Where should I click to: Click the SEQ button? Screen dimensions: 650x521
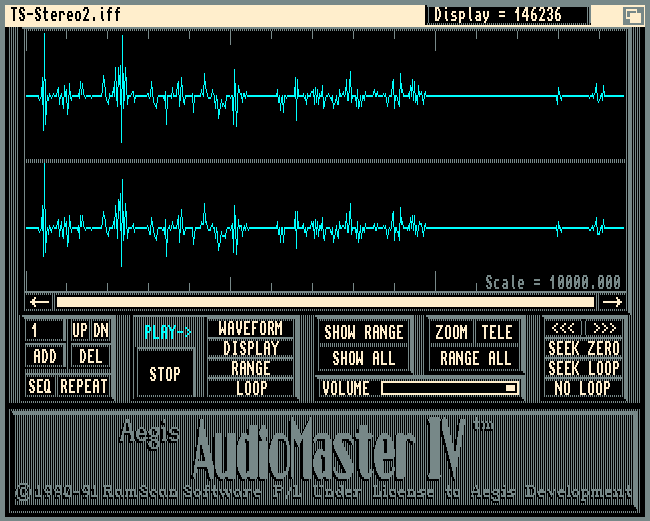pyautogui.click(x=40, y=386)
